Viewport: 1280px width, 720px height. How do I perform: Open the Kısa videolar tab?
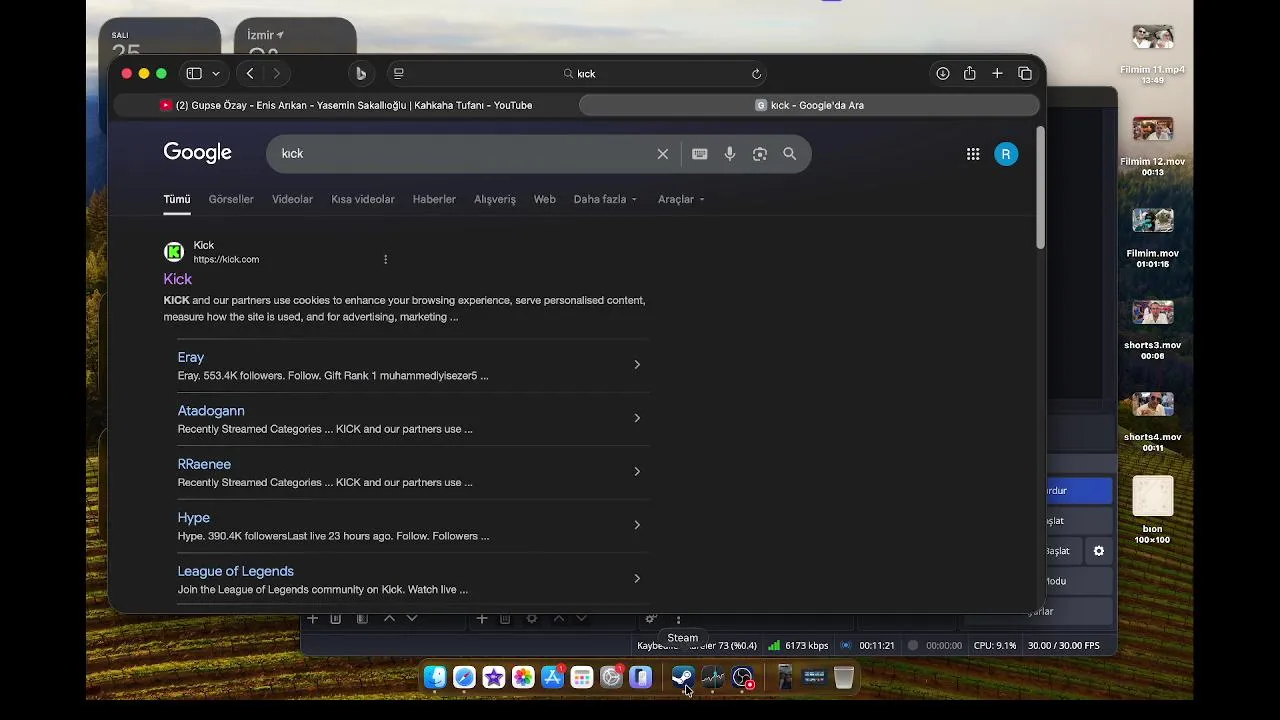click(363, 199)
